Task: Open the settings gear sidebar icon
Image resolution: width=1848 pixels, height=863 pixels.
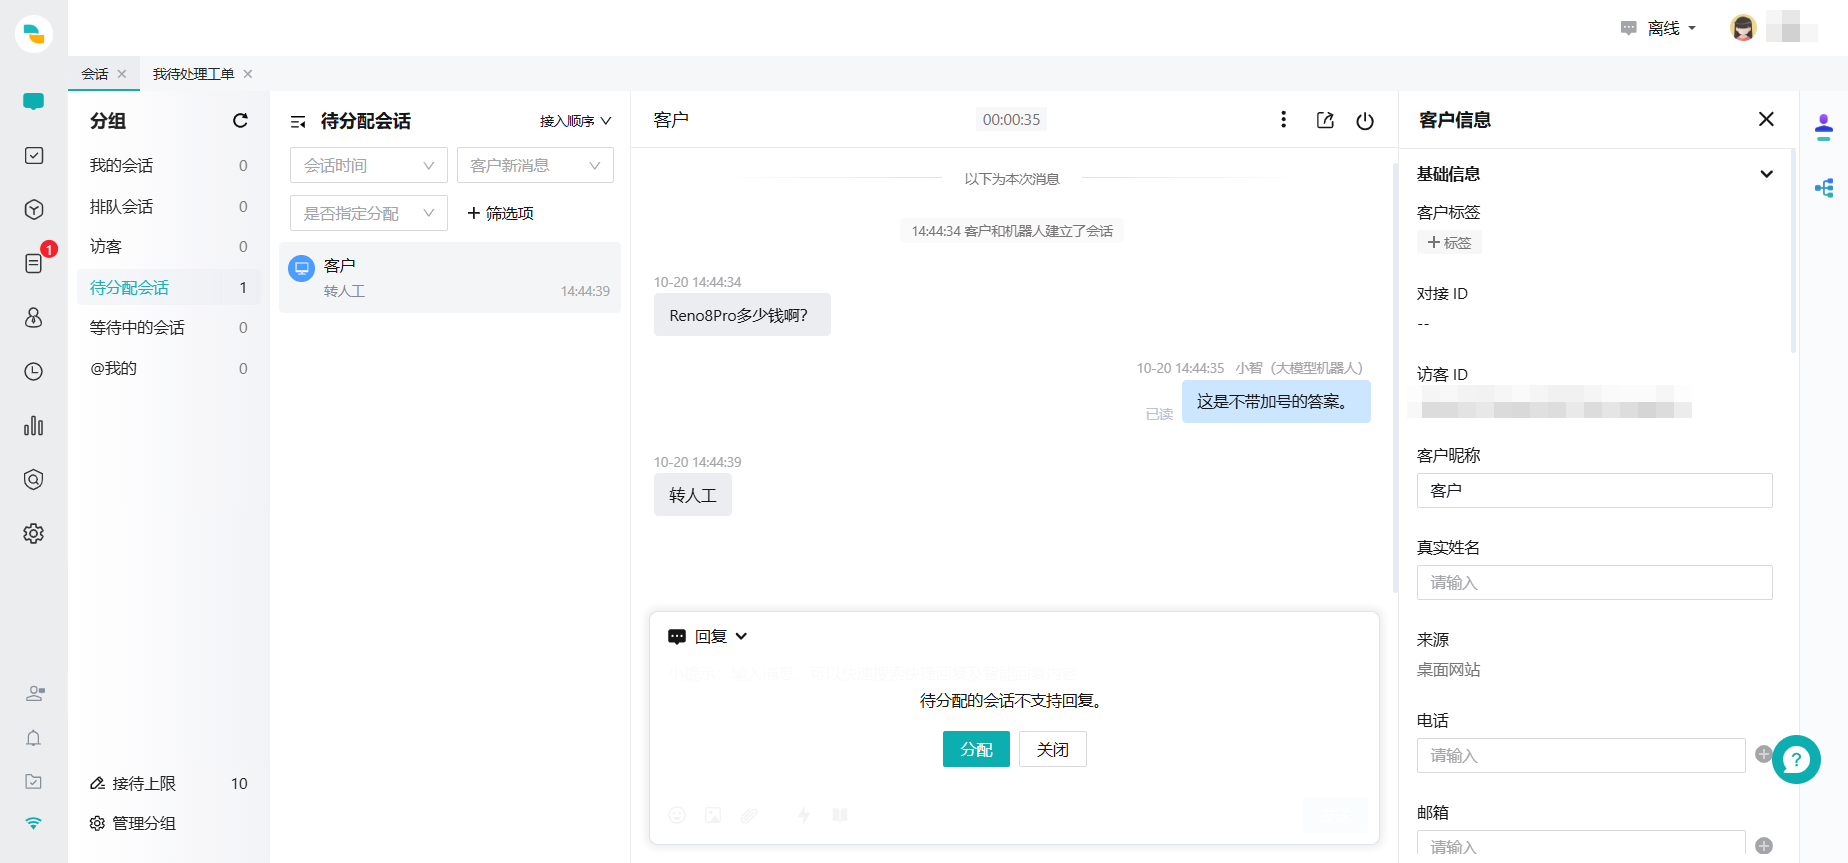Action: click(x=33, y=533)
